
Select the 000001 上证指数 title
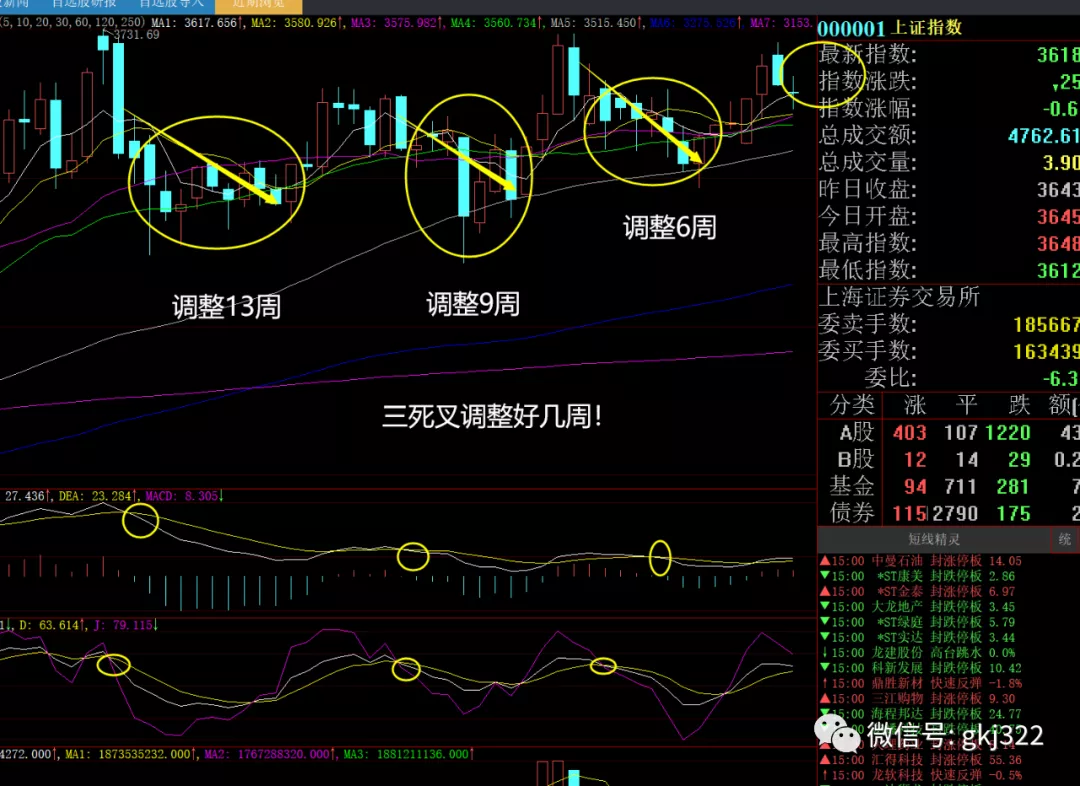click(890, 28)
